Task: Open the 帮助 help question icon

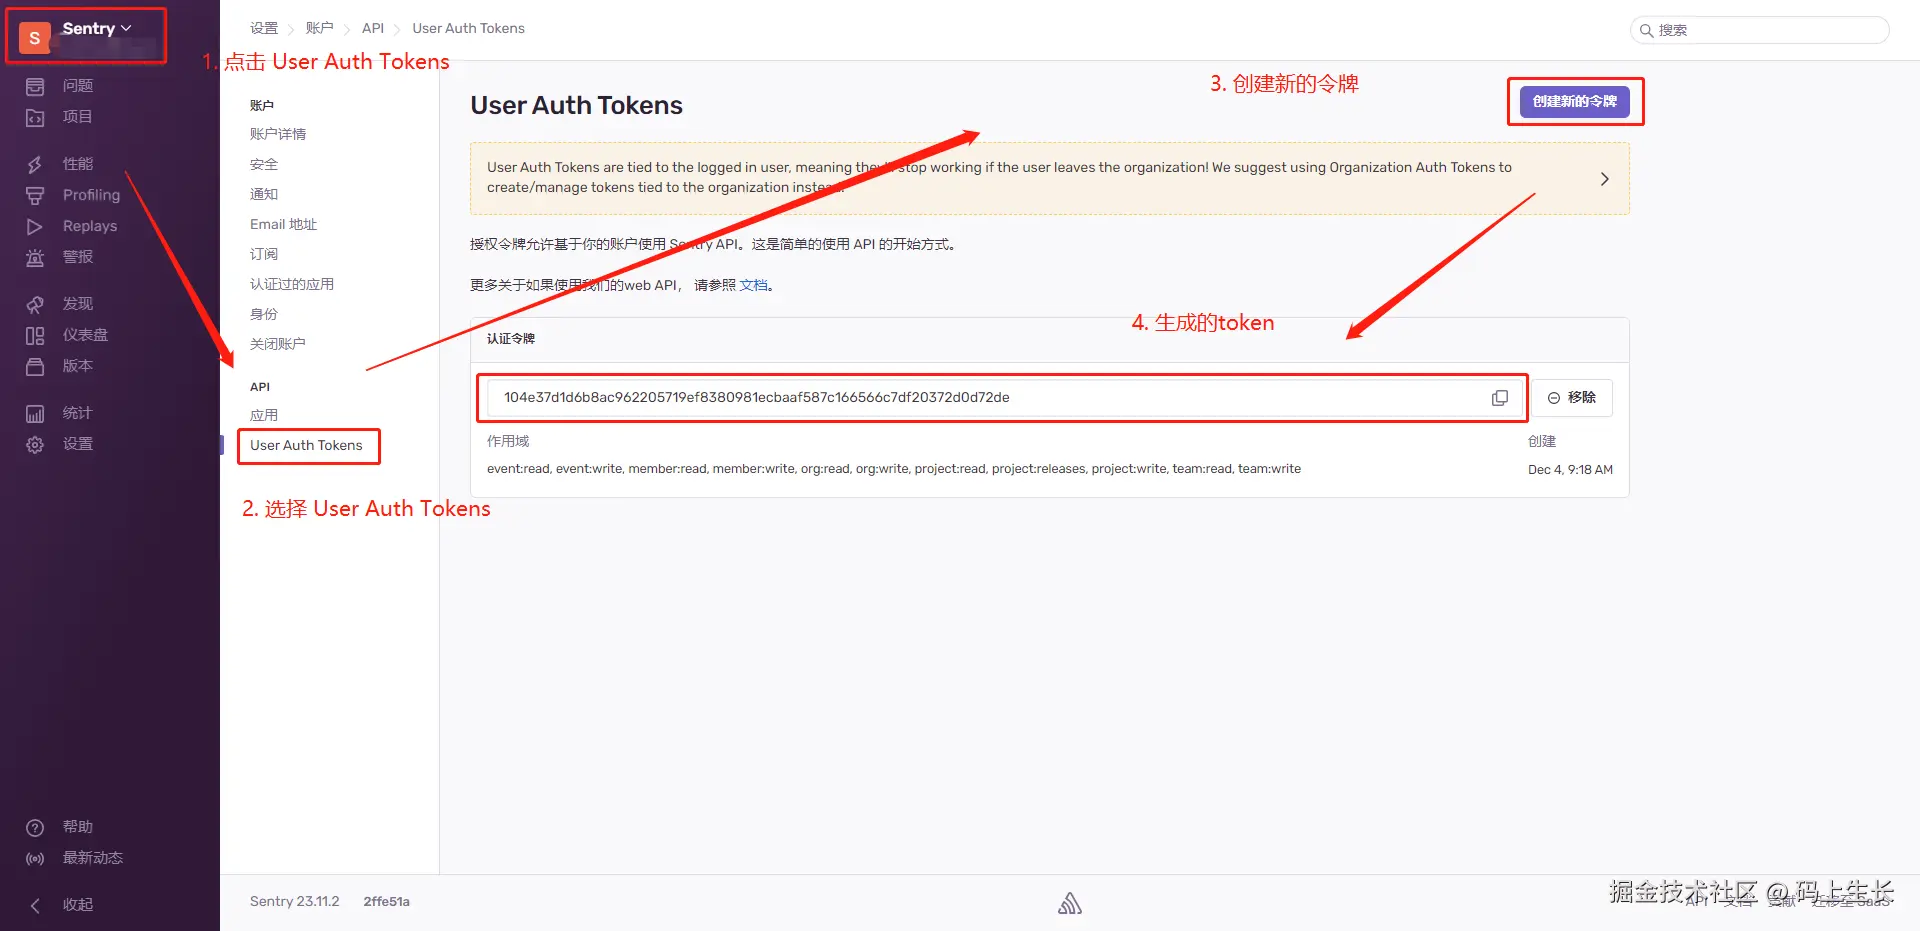Action: click(x=35, y=827)
